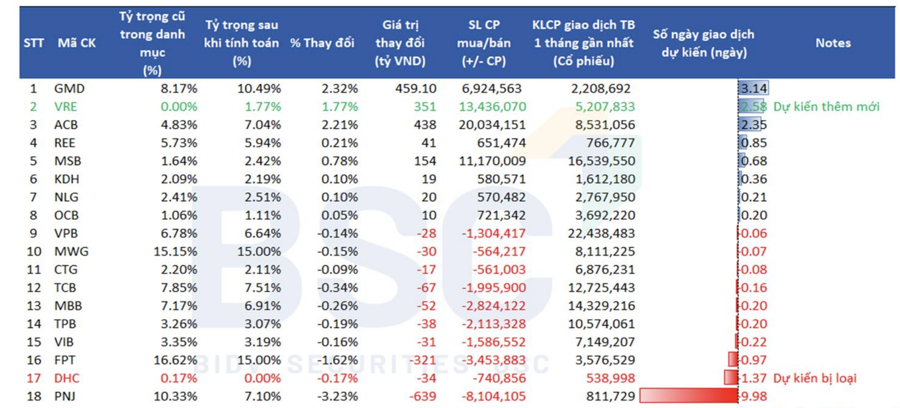Viewport: 900px width, 408px height.
Task: Click MWG new weight 15.00% cell
Action: 260,251
